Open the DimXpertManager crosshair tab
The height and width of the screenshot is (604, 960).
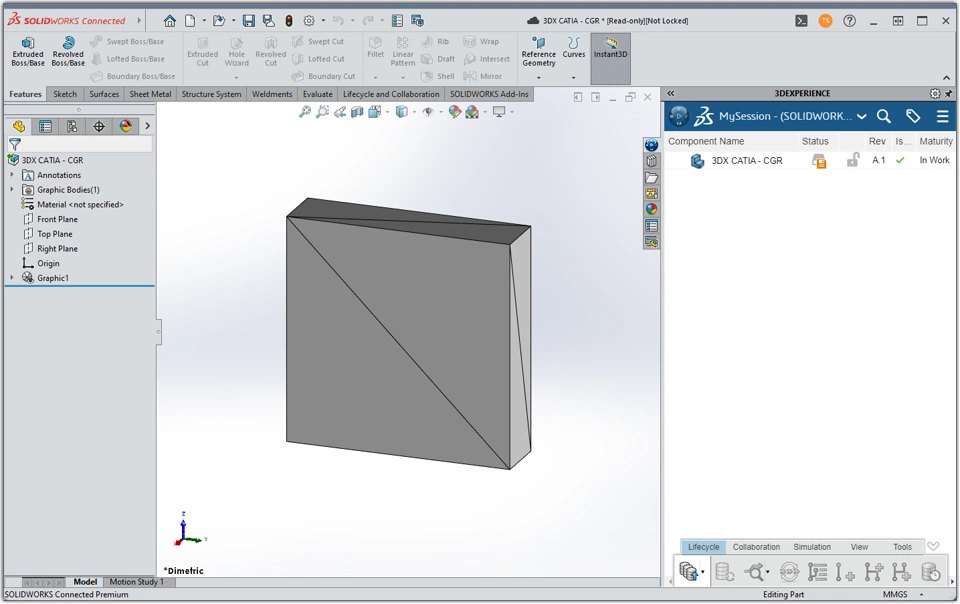[99, 126]
